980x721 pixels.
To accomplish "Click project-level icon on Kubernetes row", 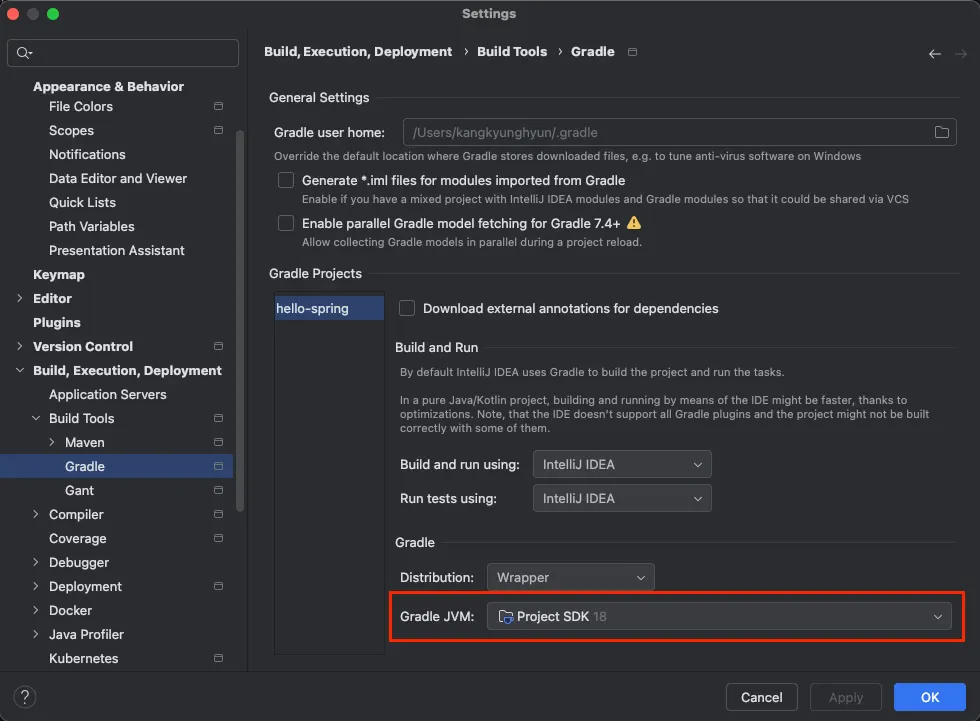I will point(218,658).
